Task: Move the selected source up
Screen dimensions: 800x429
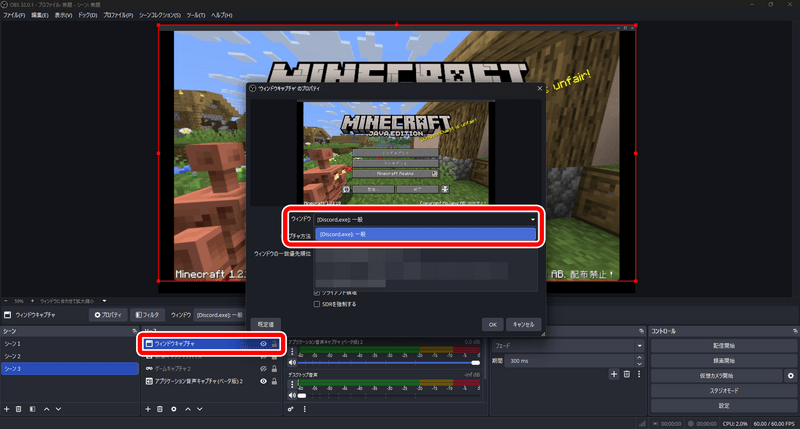Action: coord(188,409)
